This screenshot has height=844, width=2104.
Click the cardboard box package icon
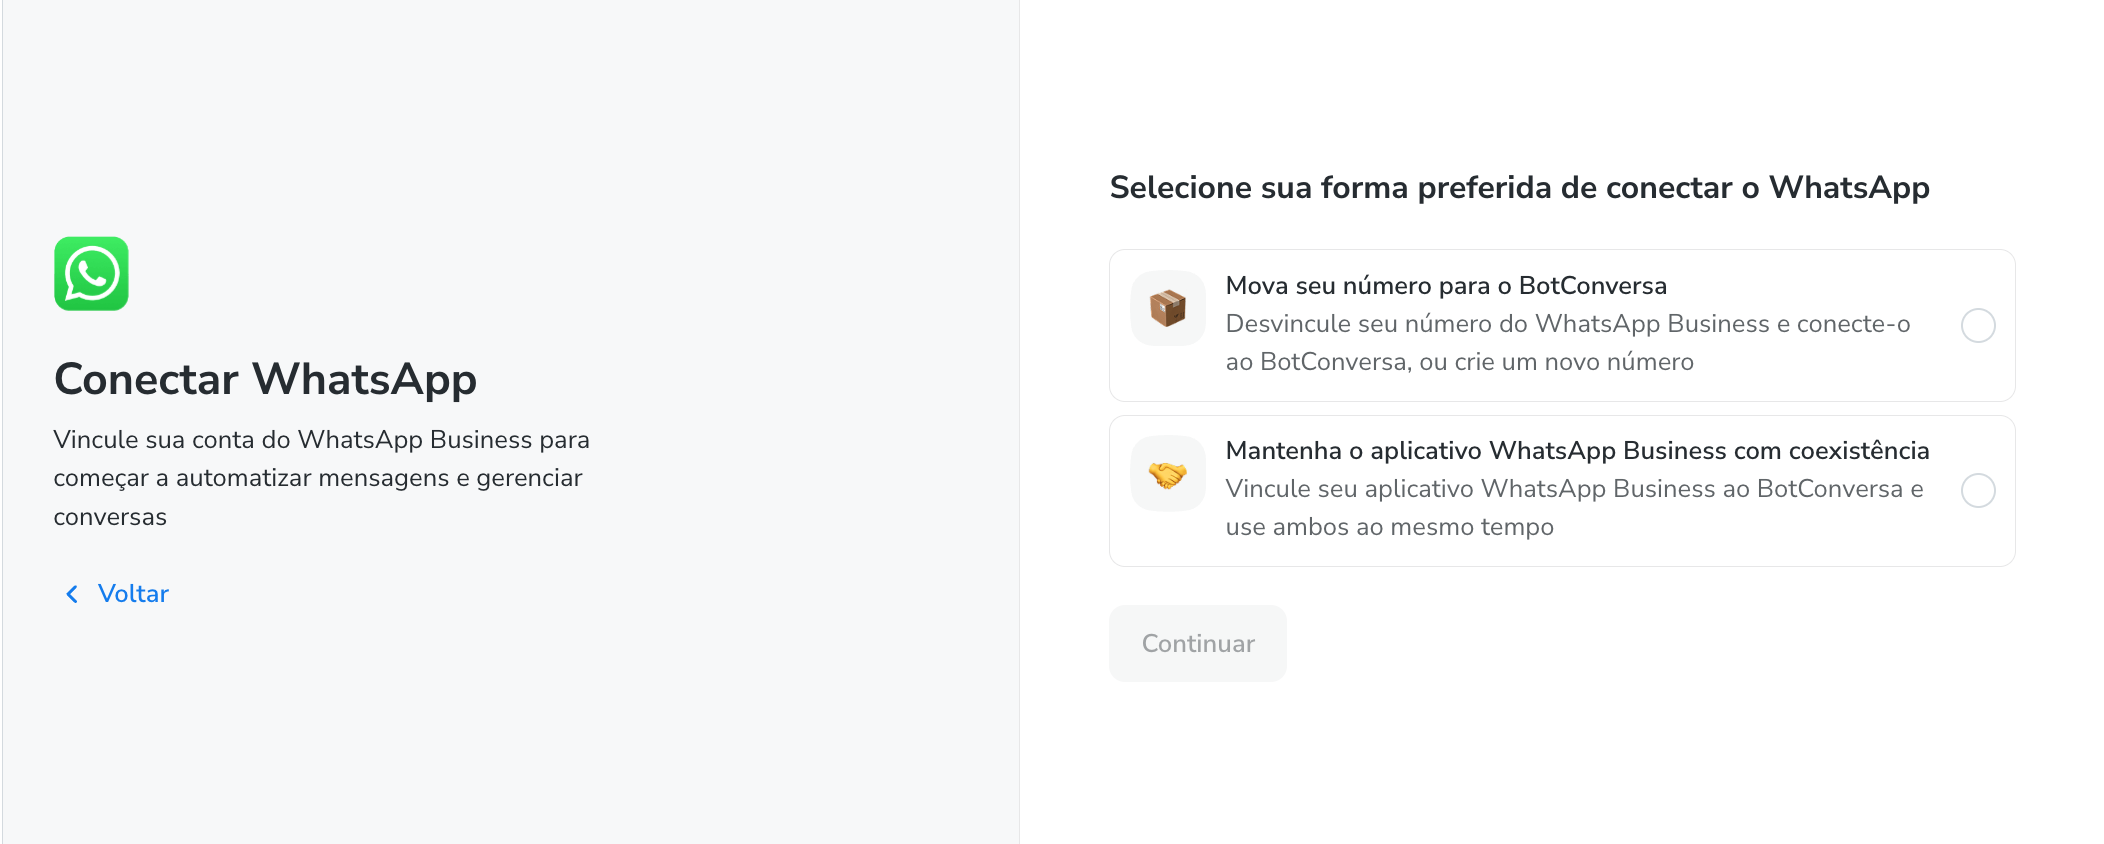[x=1167, y=308]
